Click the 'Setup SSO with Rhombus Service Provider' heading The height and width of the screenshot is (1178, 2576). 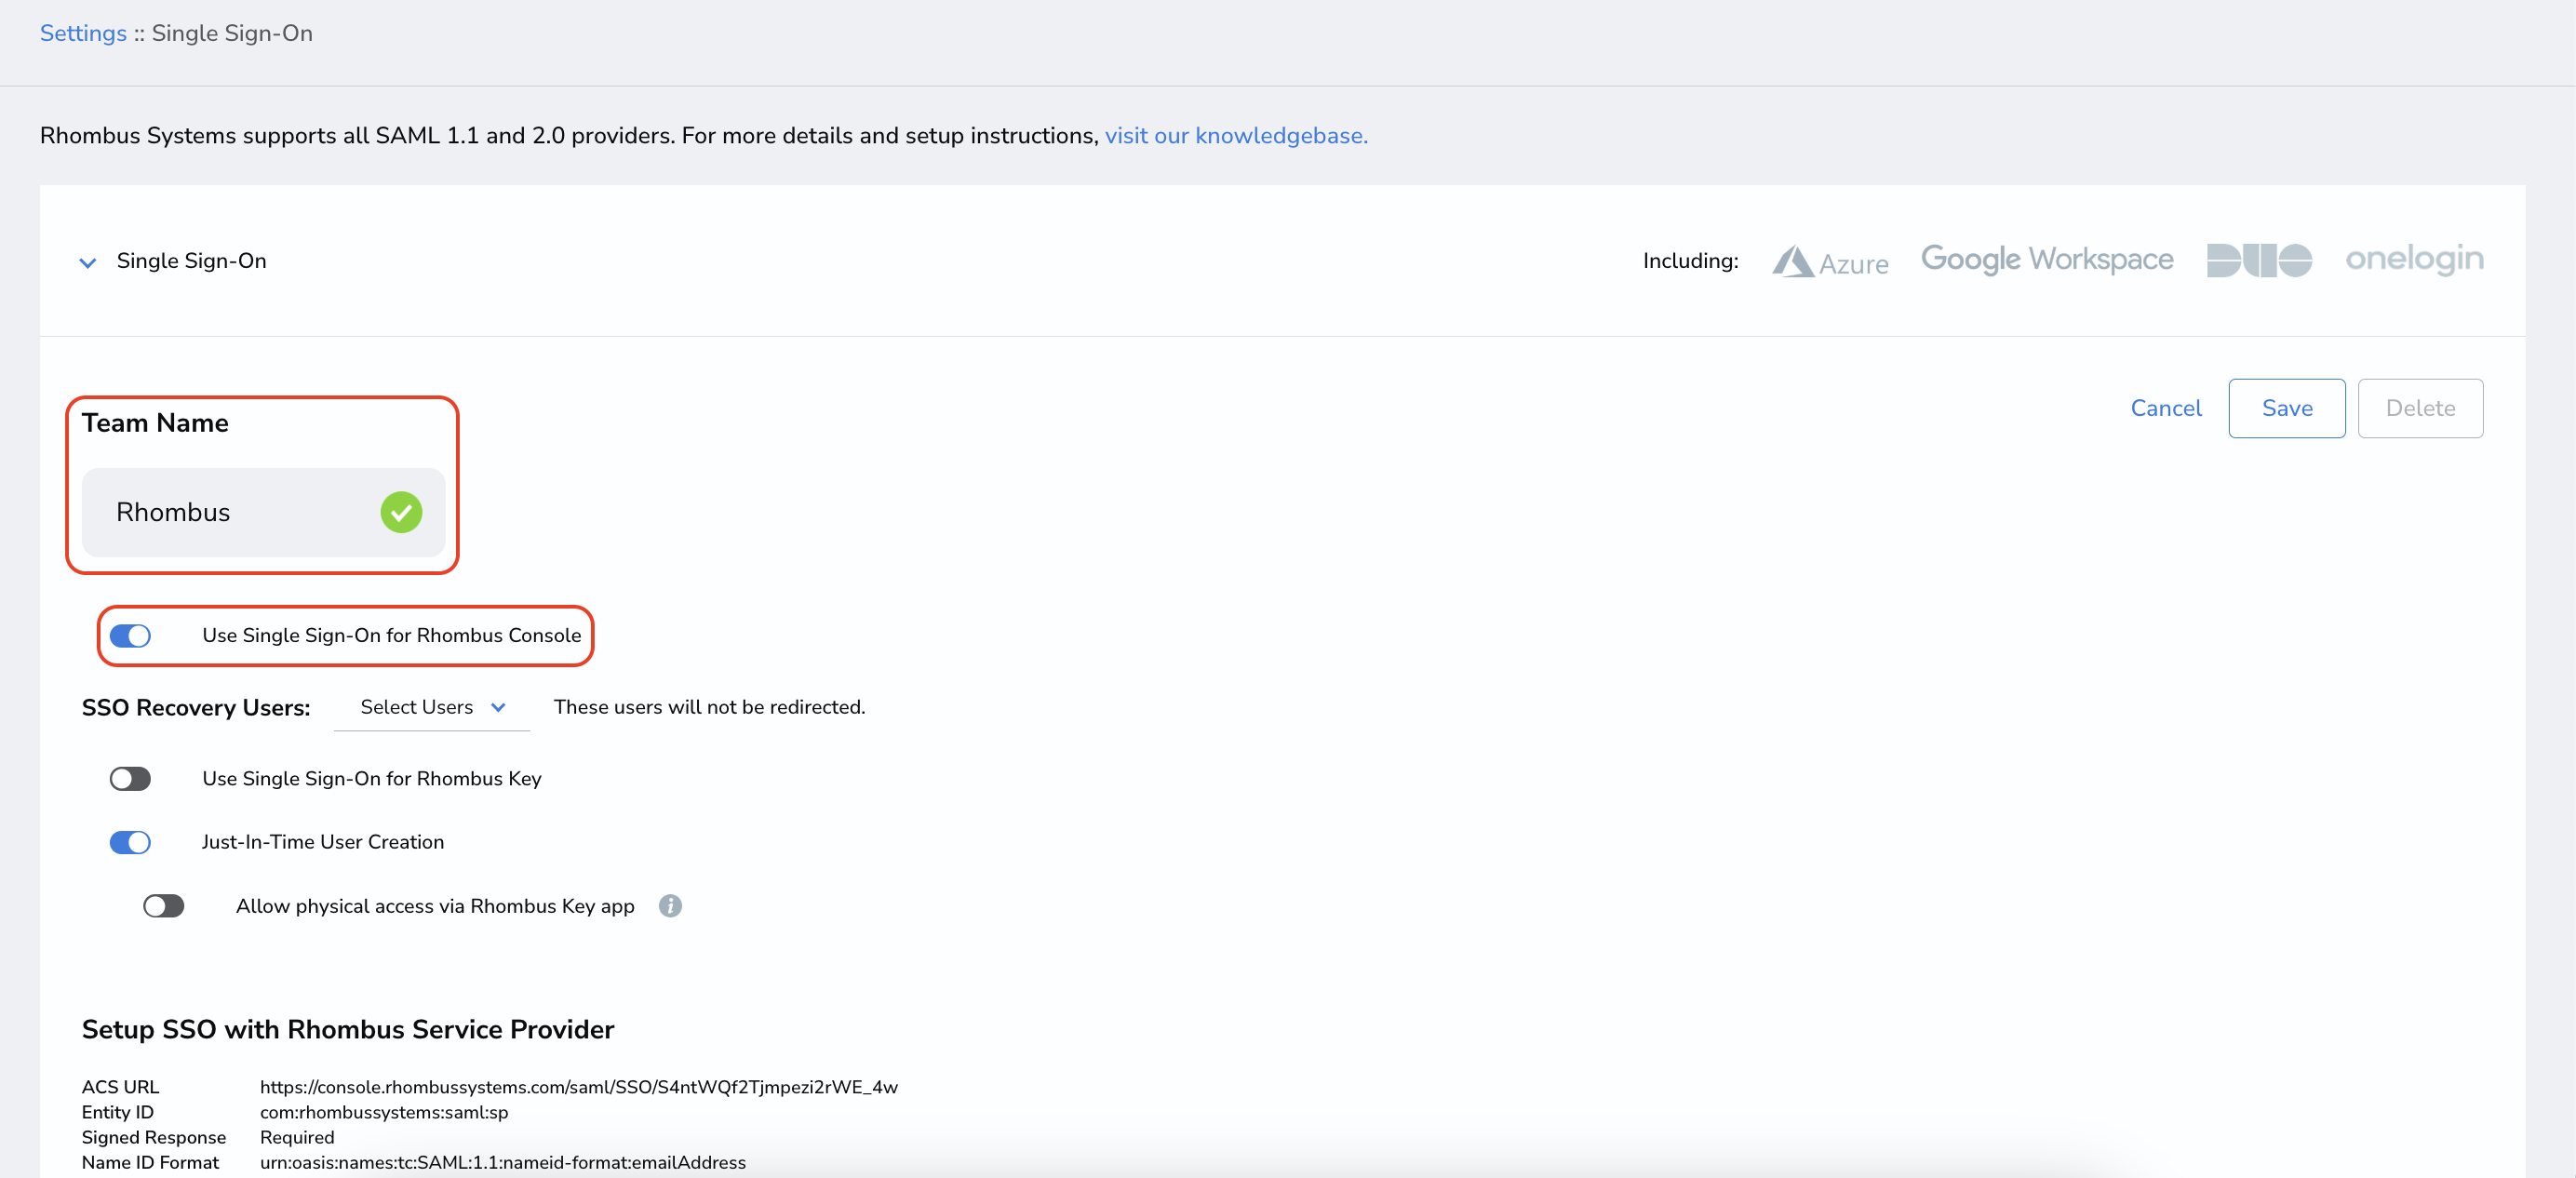(x=348, y=1030)
